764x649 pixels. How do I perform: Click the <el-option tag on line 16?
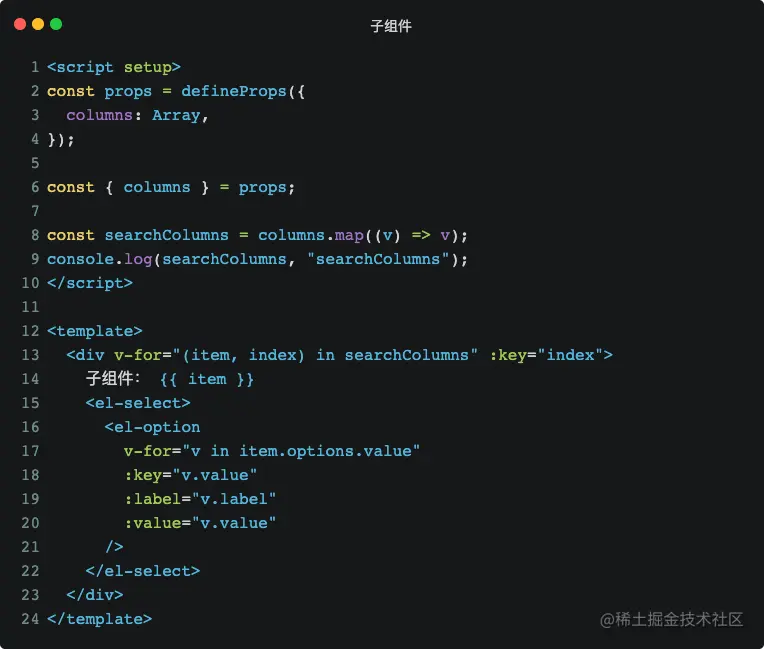[x=152, y=427]
